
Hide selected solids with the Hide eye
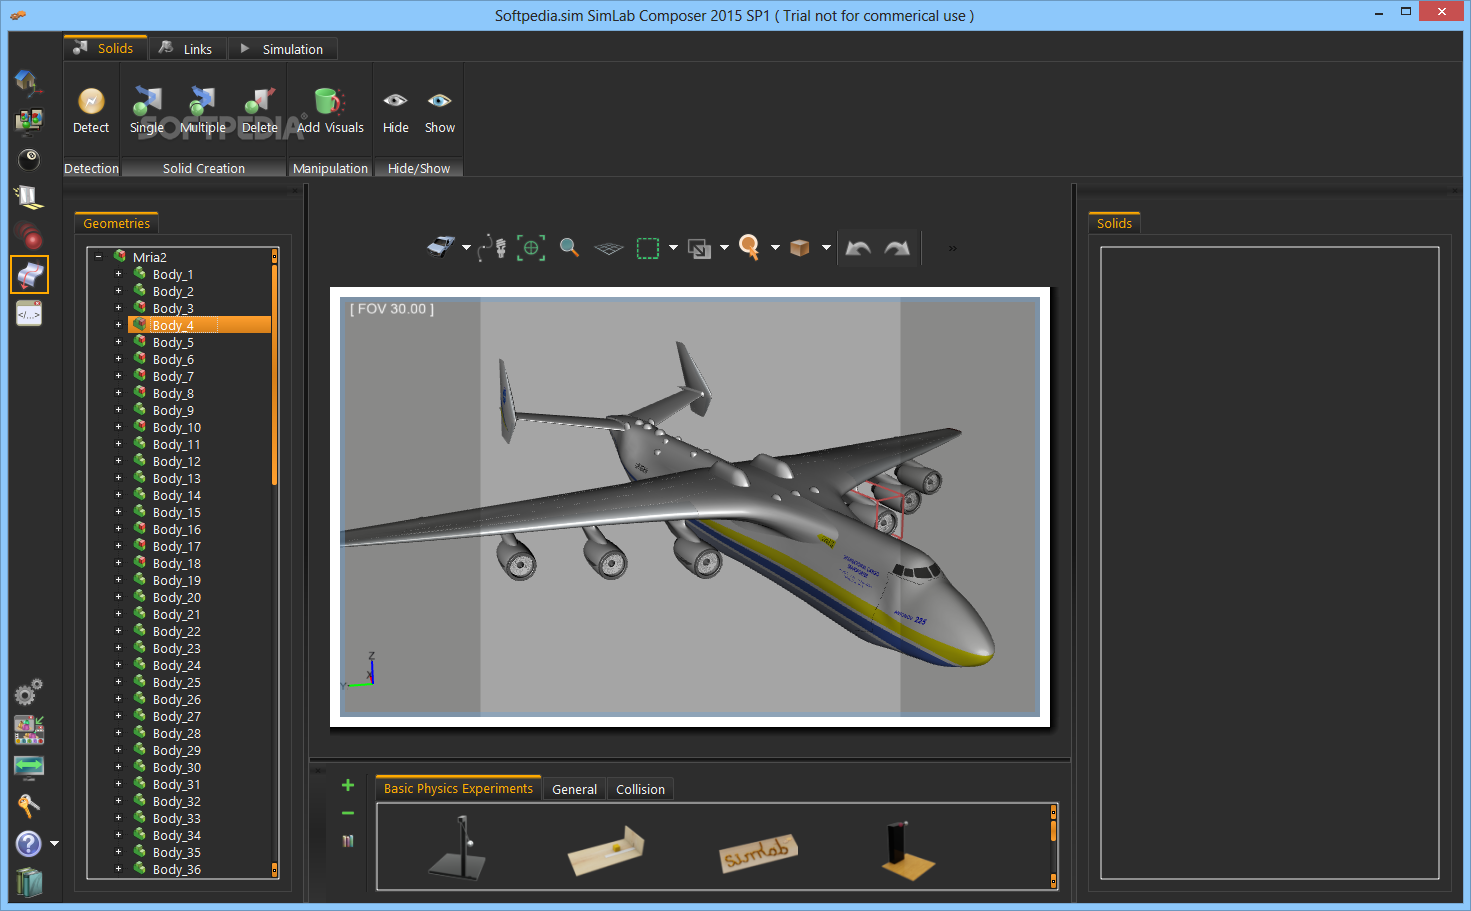[x=395, y=101]
